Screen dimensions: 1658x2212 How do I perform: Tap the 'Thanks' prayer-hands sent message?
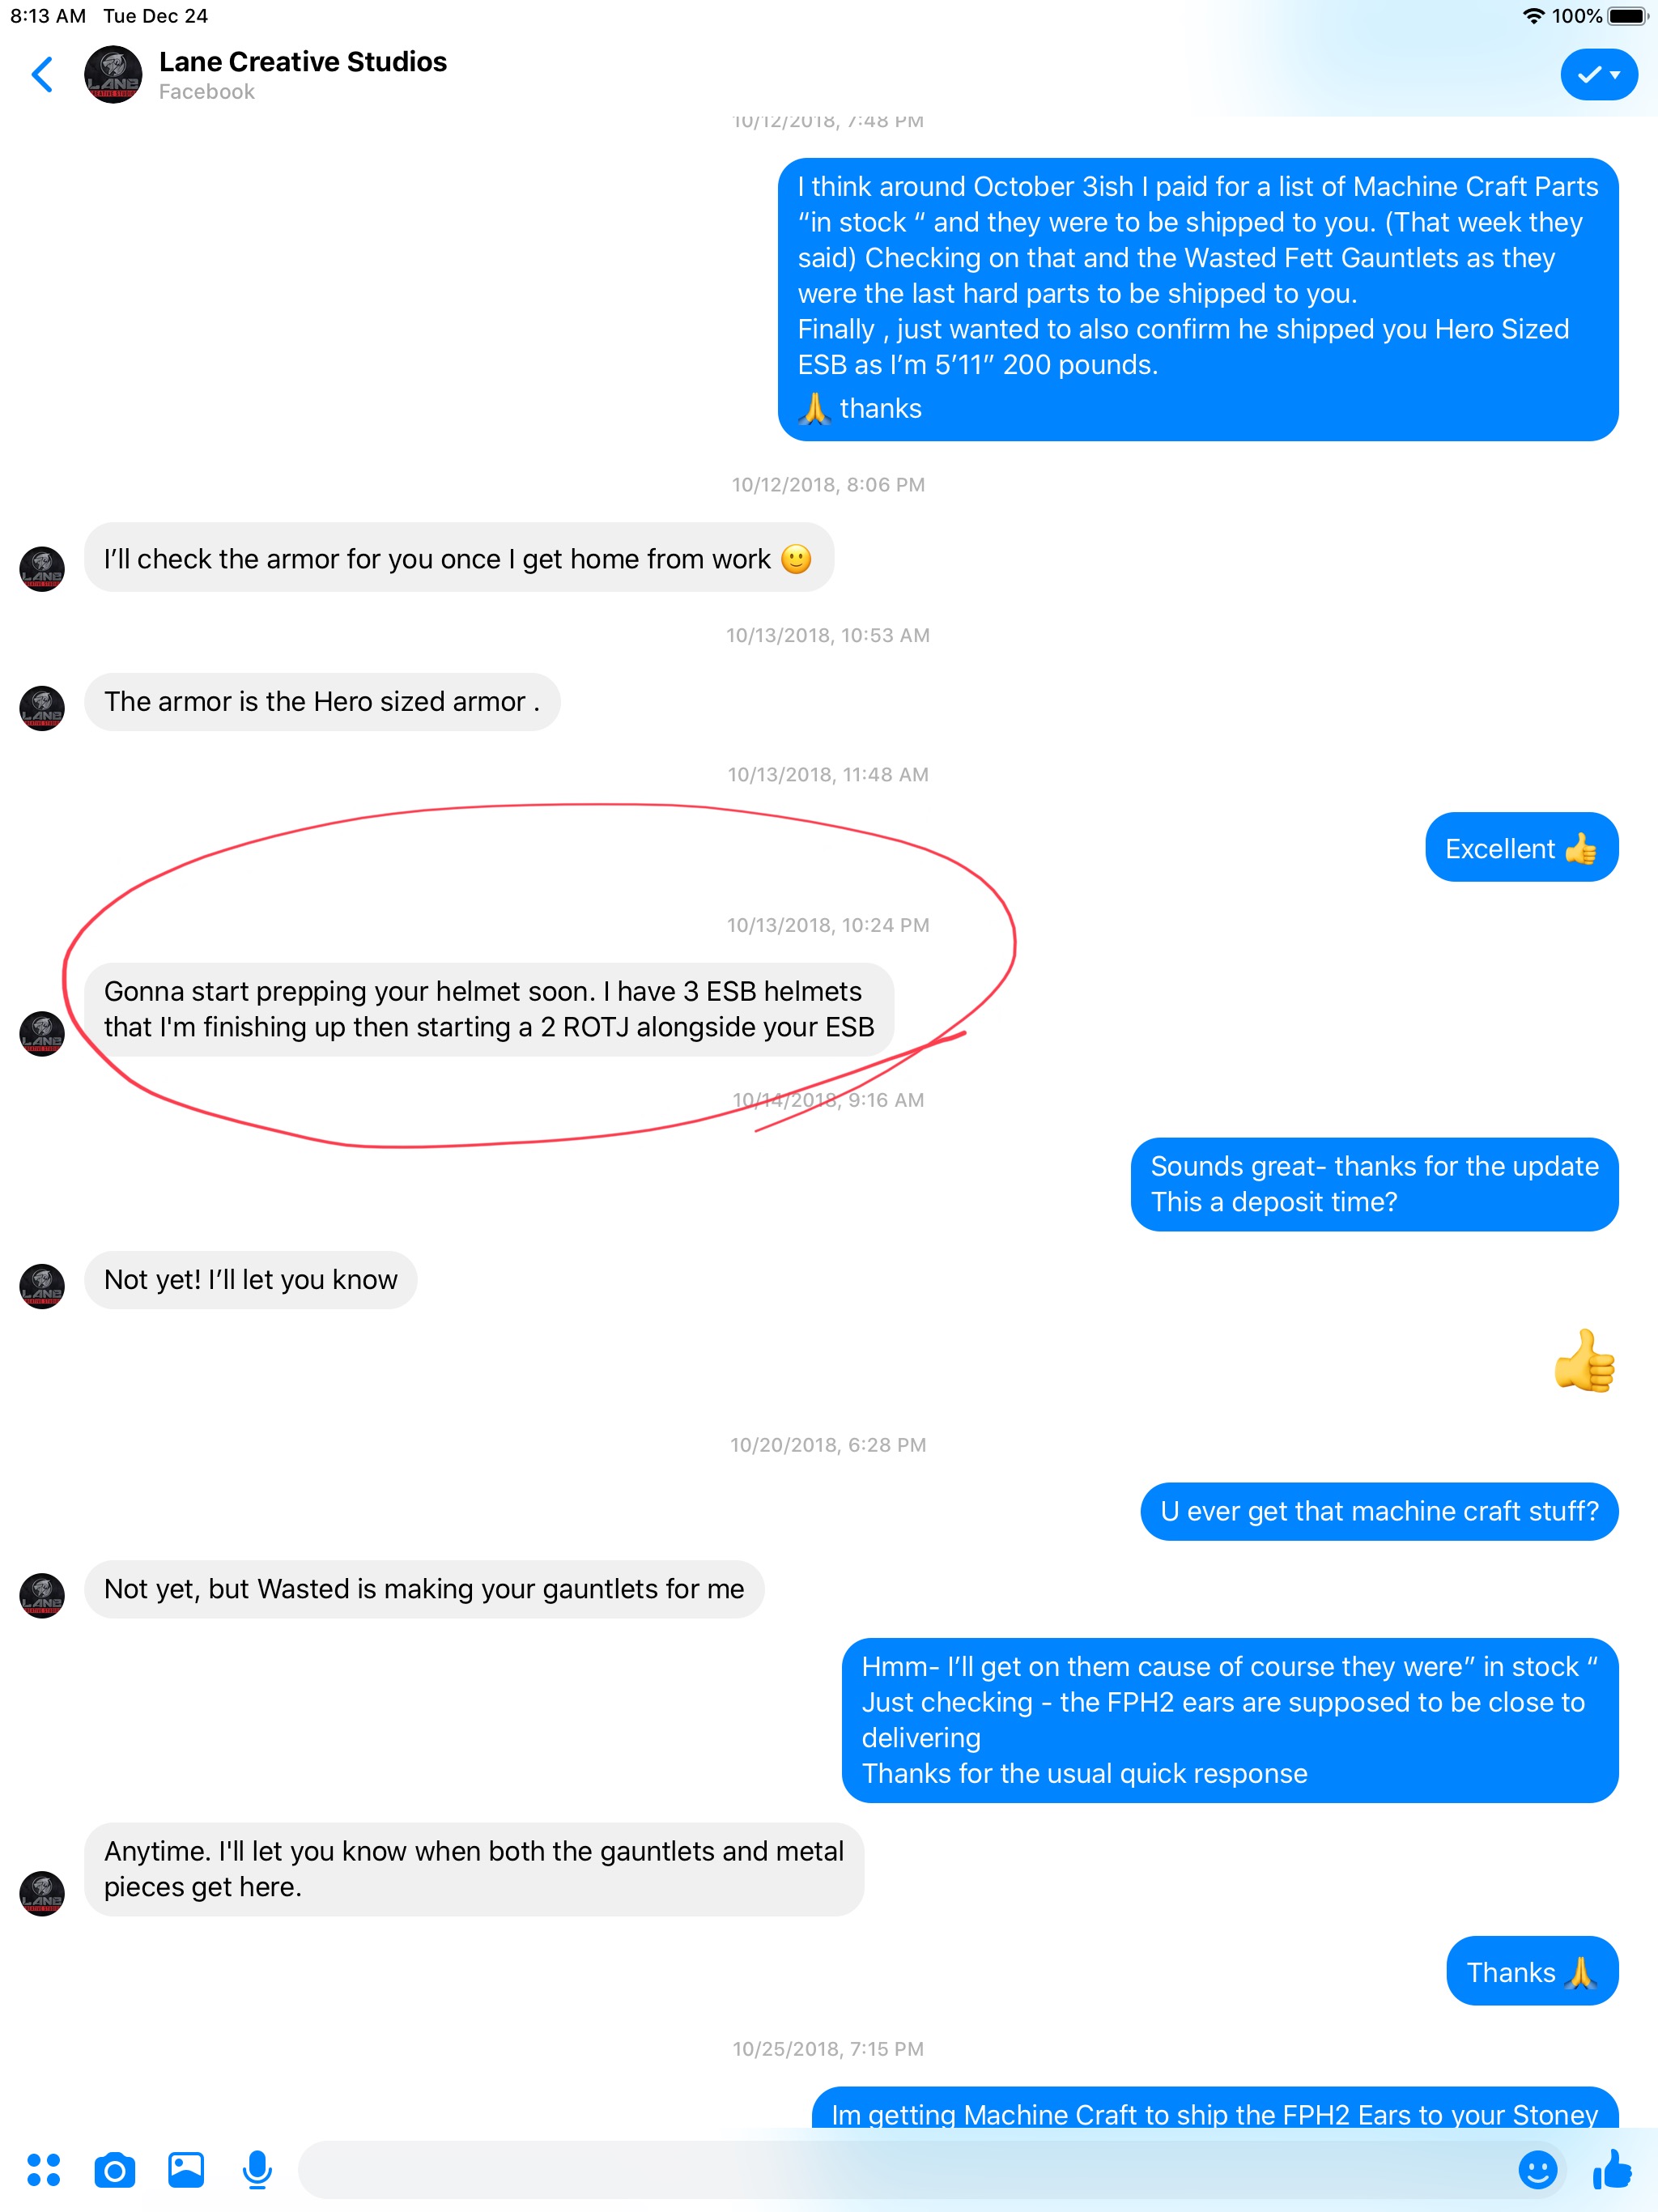[x=1532, y=1971]
